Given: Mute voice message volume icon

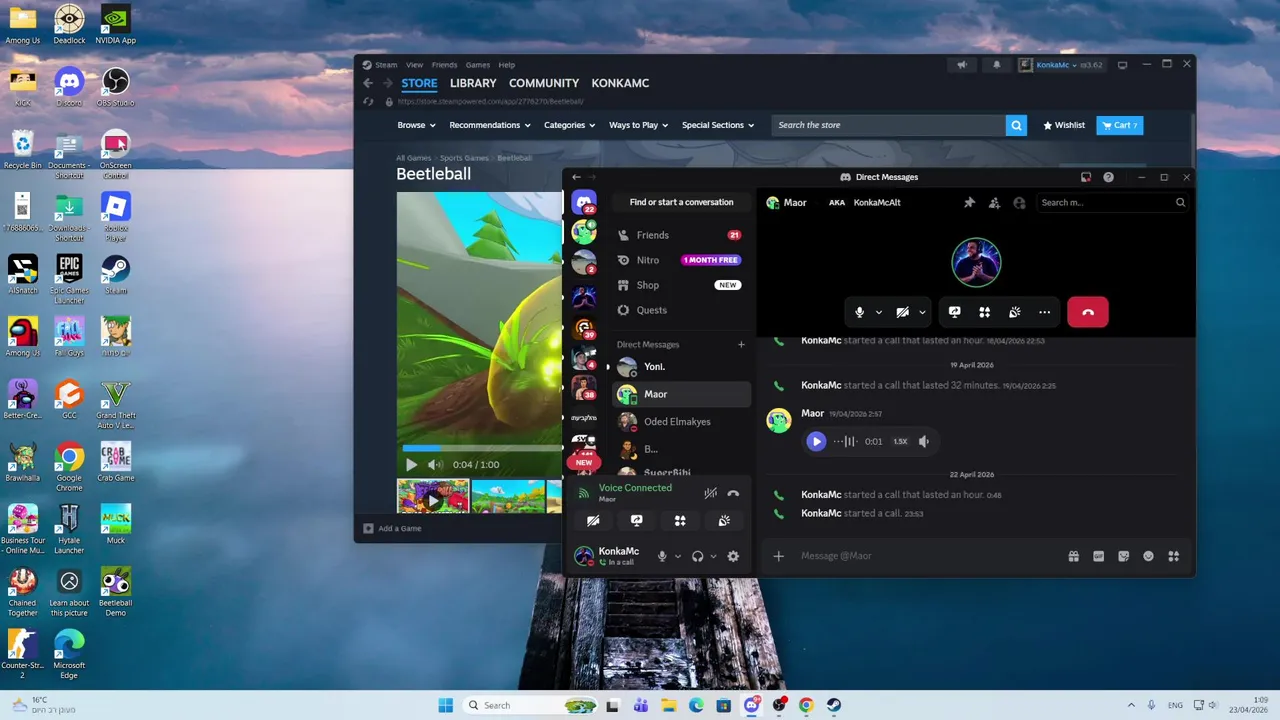Looking at the screenshot, I should (x=924, y=441).
